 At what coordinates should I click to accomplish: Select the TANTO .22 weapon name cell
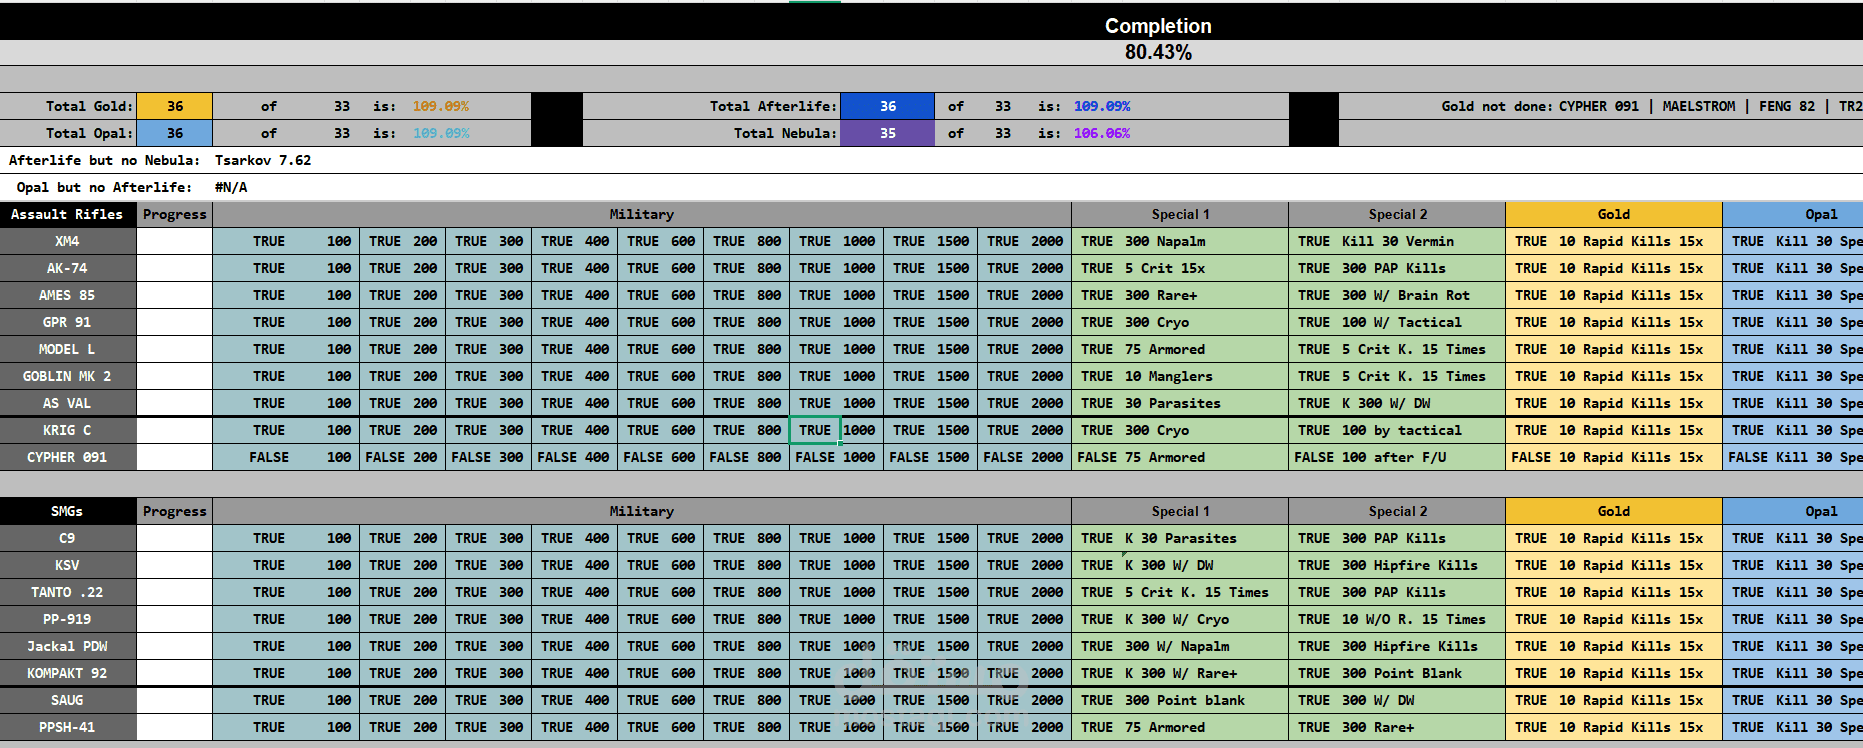point(68,592)
